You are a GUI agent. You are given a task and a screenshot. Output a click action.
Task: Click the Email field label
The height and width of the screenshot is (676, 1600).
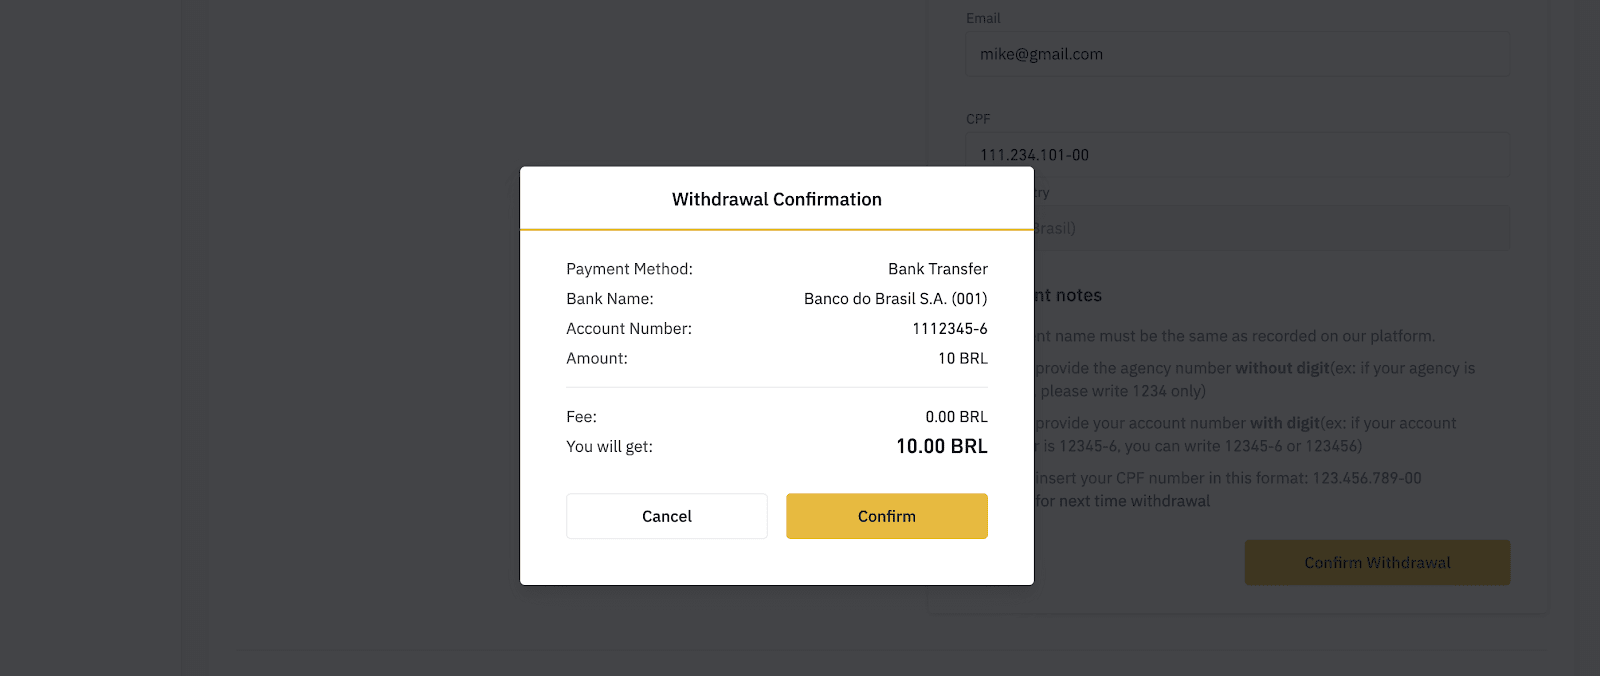[x=983, y=18]
